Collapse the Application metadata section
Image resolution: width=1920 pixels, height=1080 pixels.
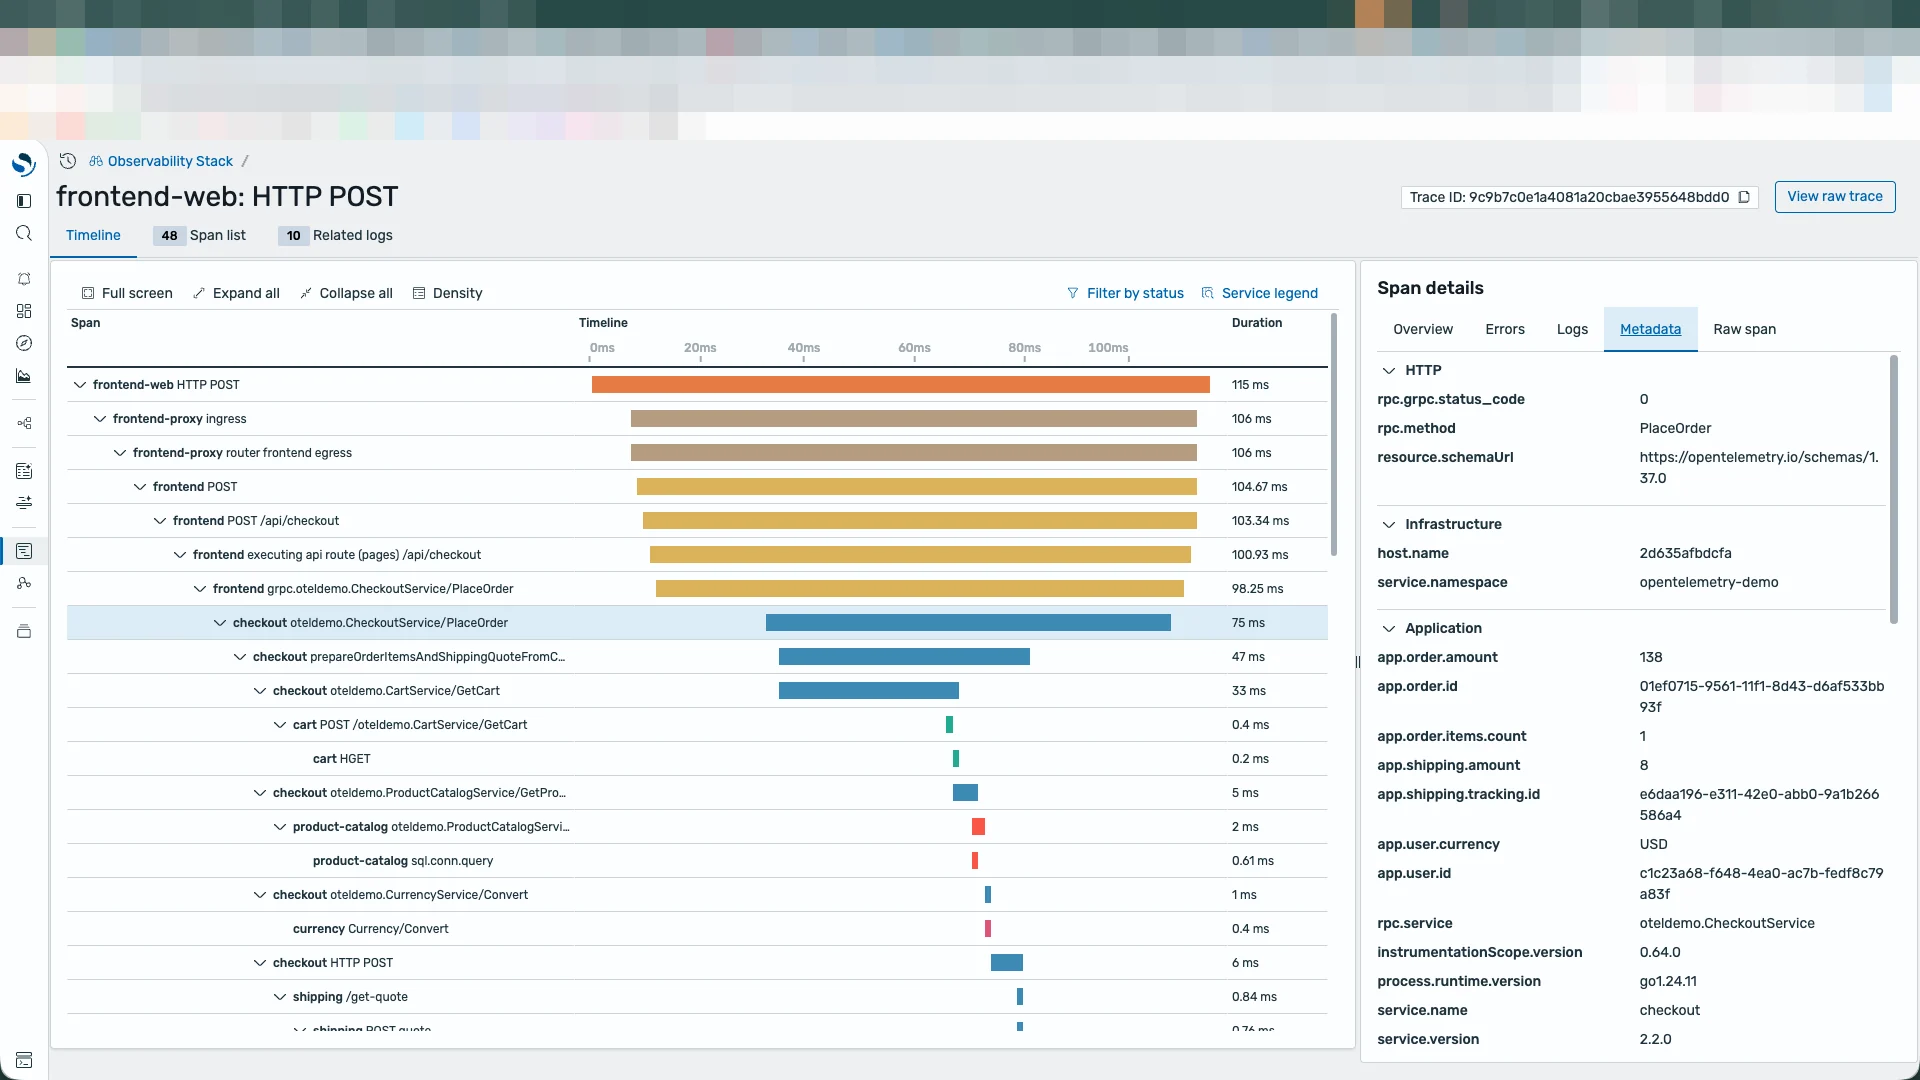(x=1388, y=628)
